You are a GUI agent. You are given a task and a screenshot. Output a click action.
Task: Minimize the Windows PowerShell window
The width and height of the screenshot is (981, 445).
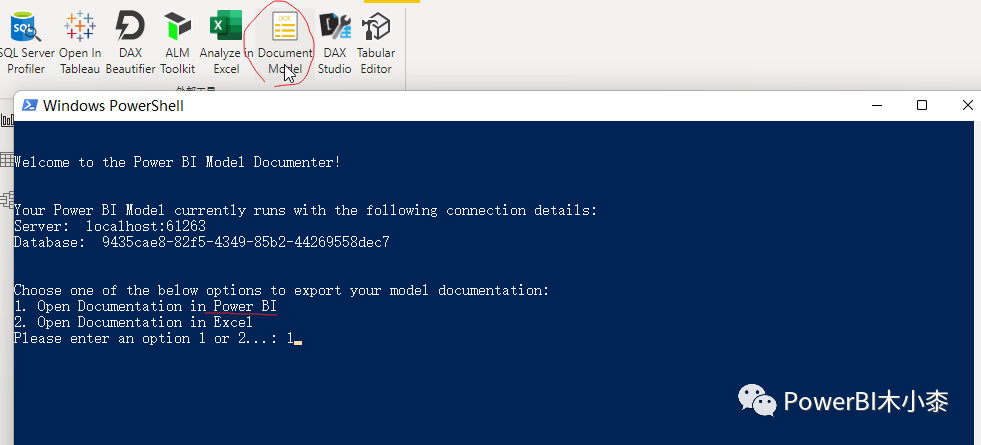tap(876, 106)
